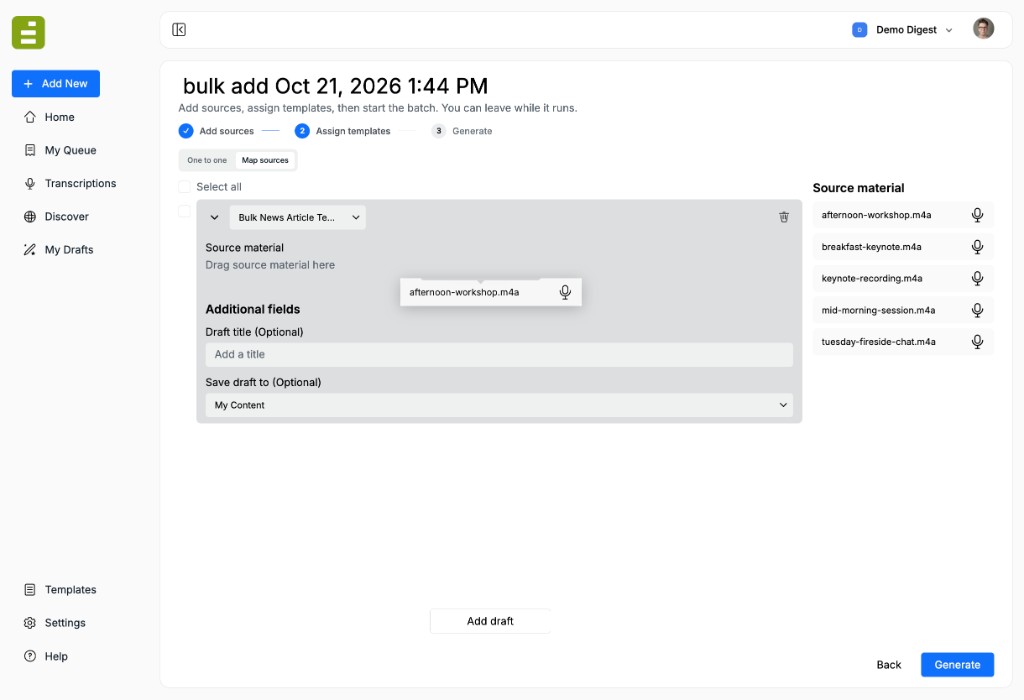Click the step 2 circle for Assign templates

point(302,131)
